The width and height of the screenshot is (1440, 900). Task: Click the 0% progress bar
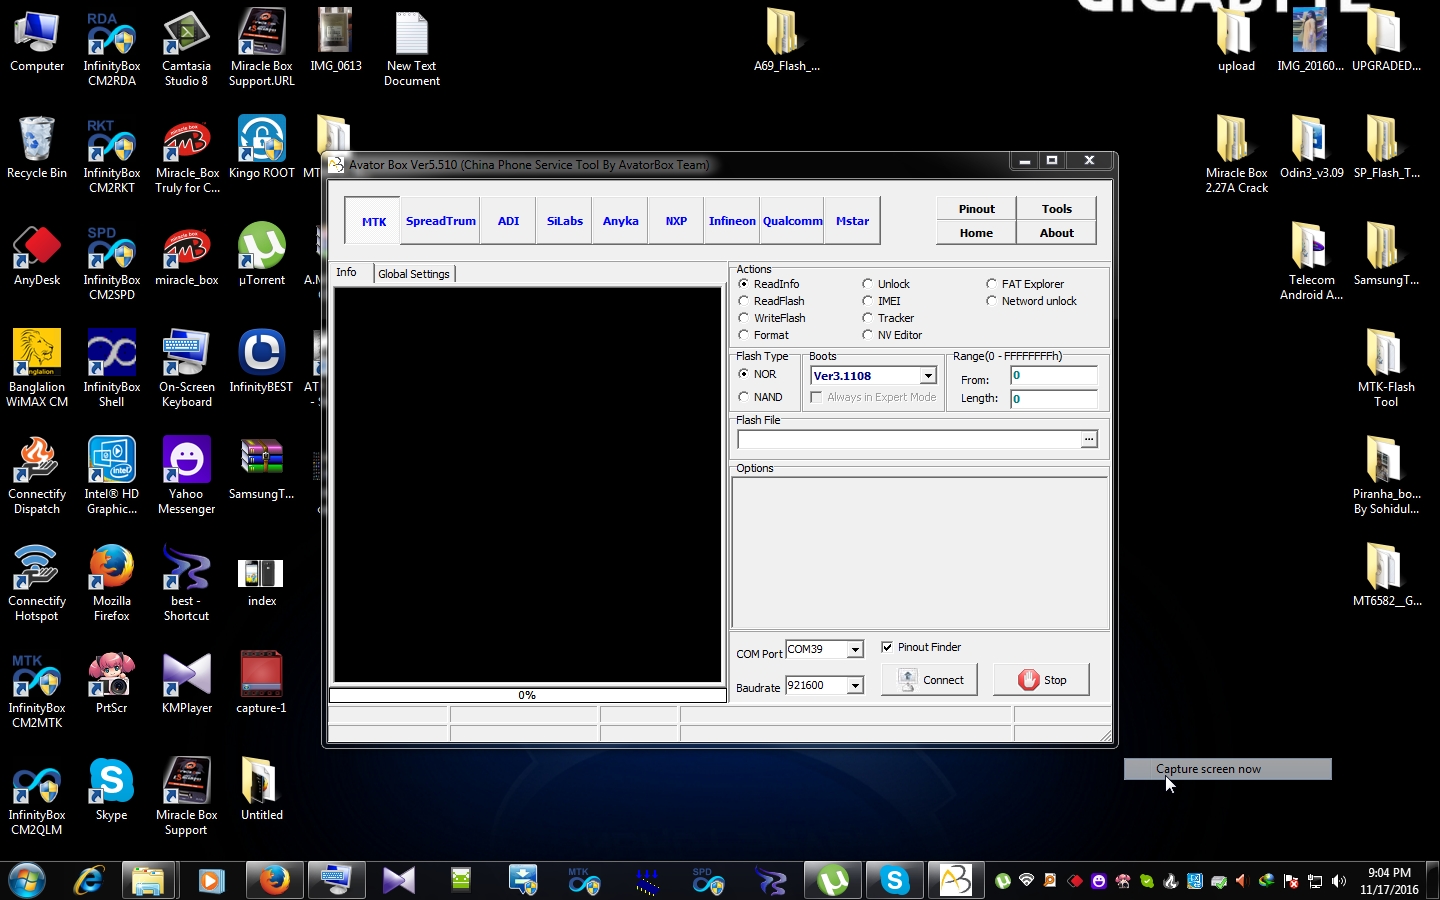click(527, 695)
